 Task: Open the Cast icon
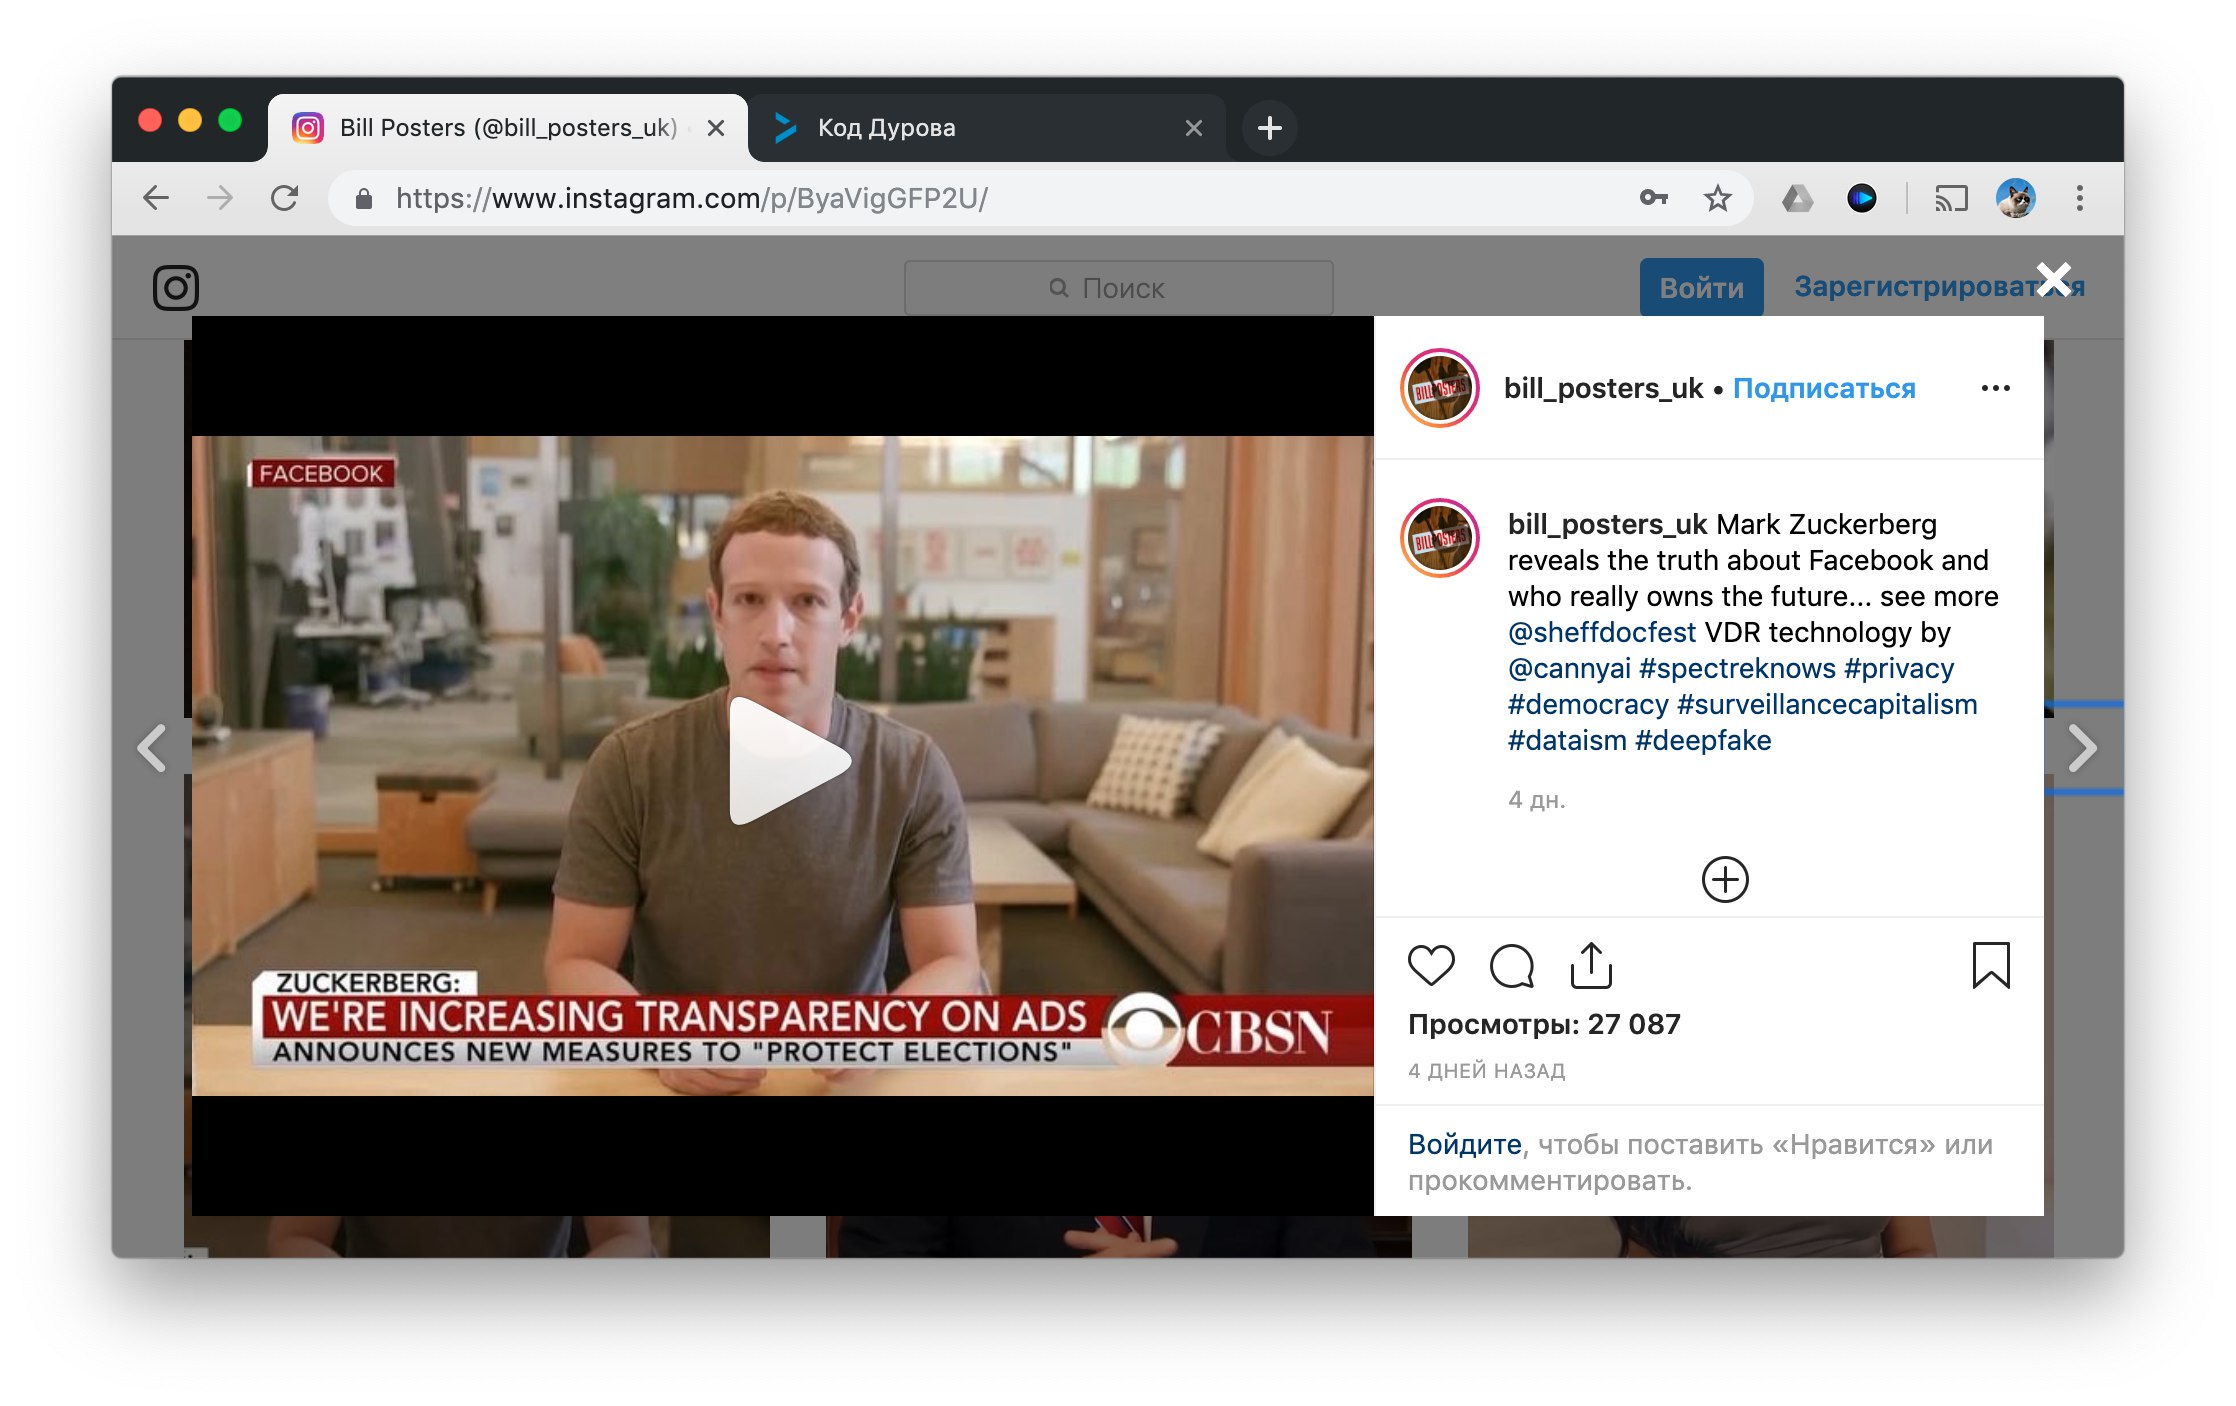point(1950,198)
